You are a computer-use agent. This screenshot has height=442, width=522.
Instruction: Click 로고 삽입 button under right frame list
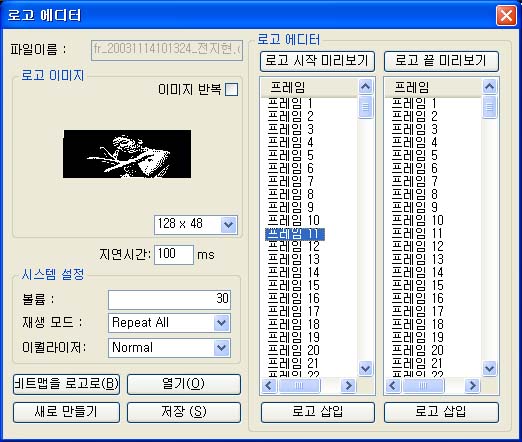[441, 412]
